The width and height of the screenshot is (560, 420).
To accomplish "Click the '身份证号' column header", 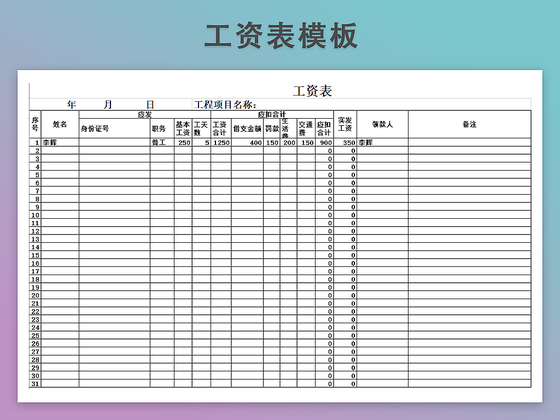I will click(115, 129).
